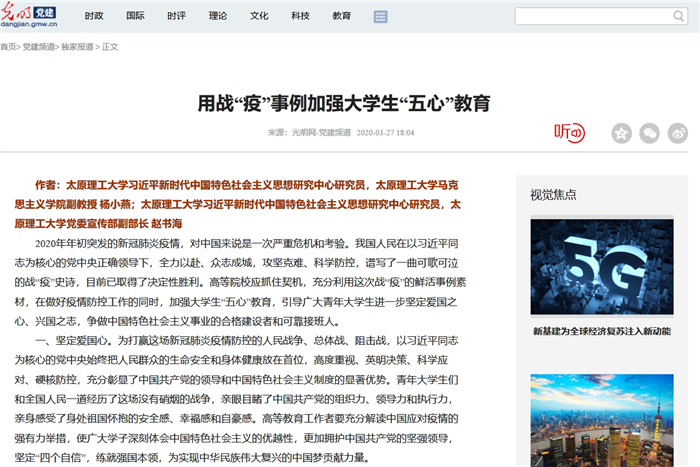Screen dimensions: 700x467
Task: Open the 国际 navigation menu item
Action: [x=135, y=17]
